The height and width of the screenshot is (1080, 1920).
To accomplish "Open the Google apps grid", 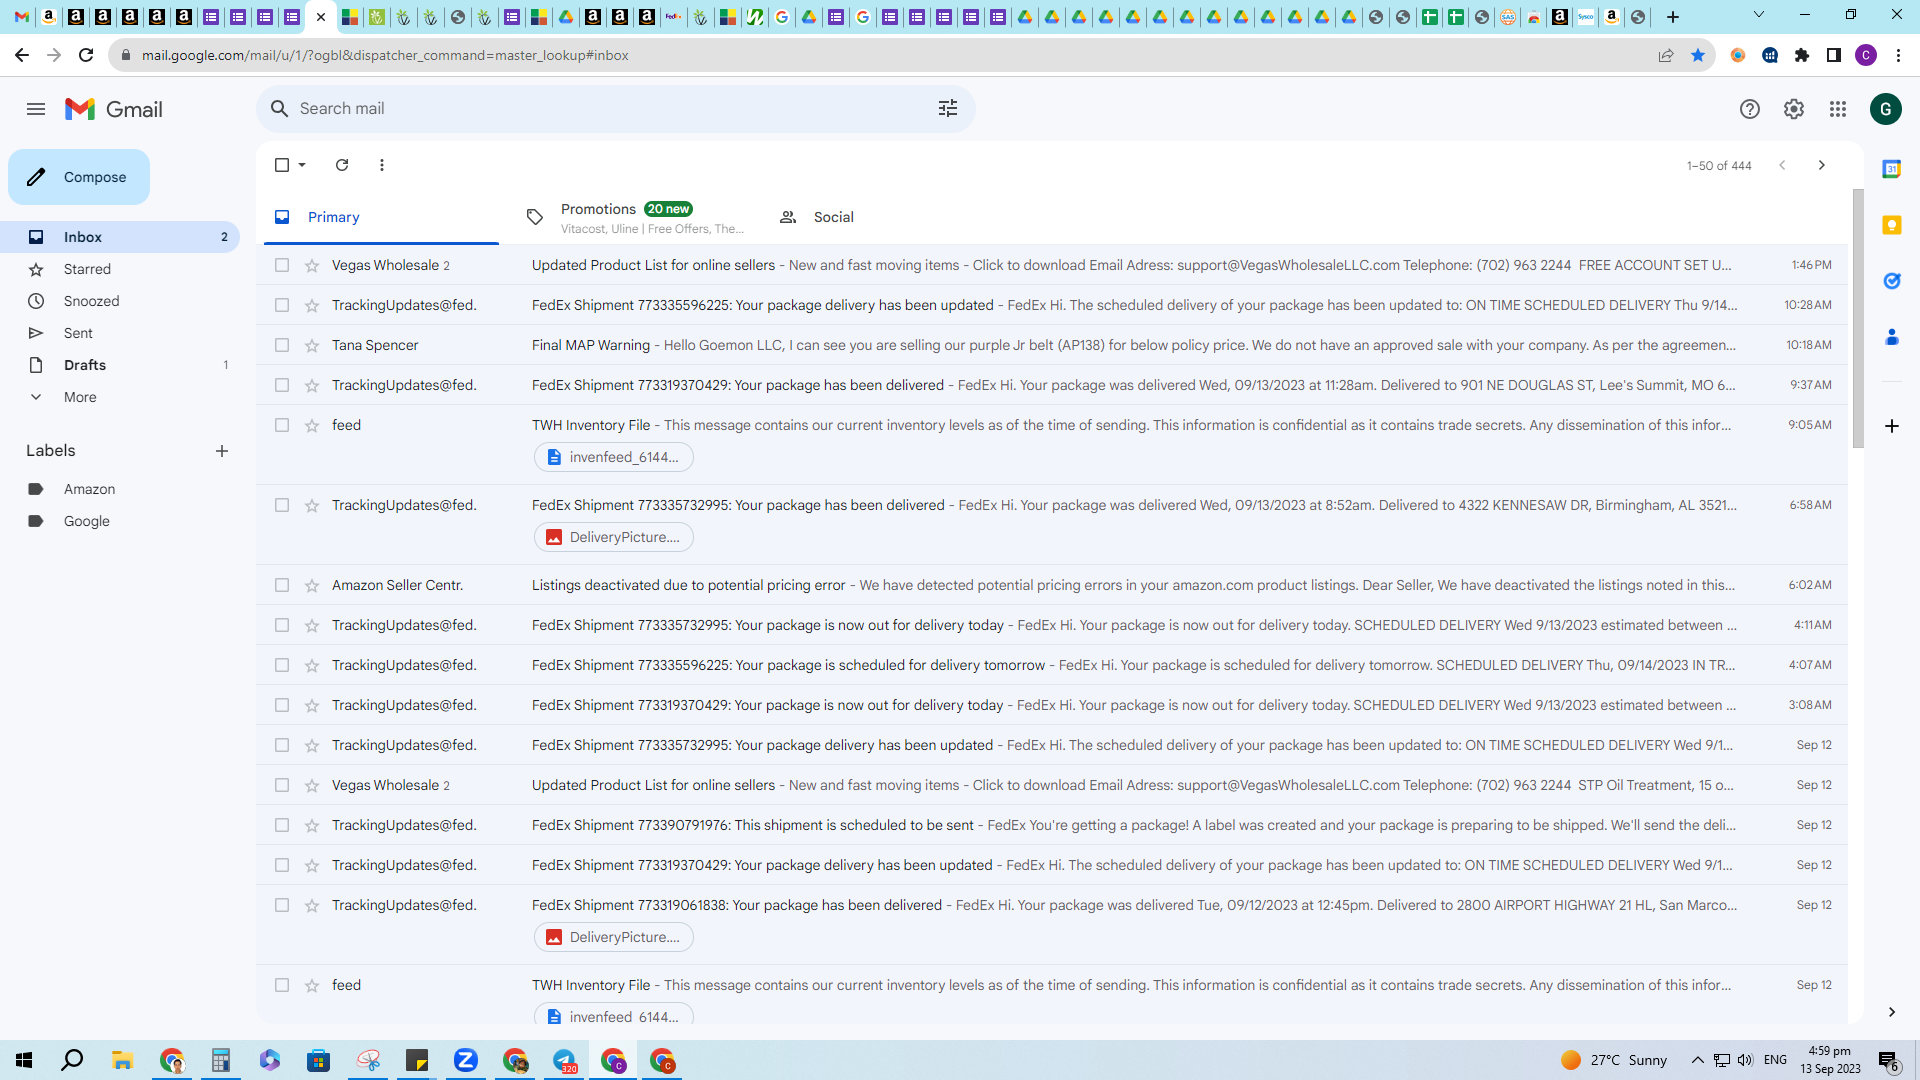I will coord(1838,109).
